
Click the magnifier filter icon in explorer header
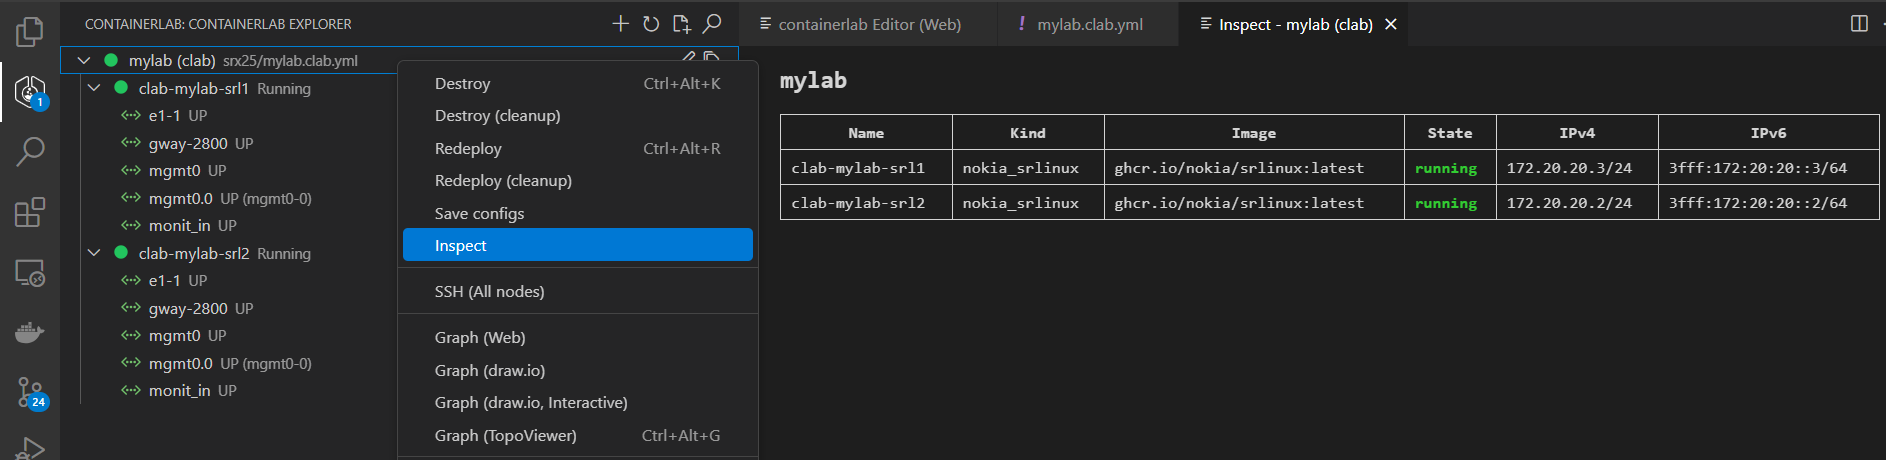coord(712,24)
